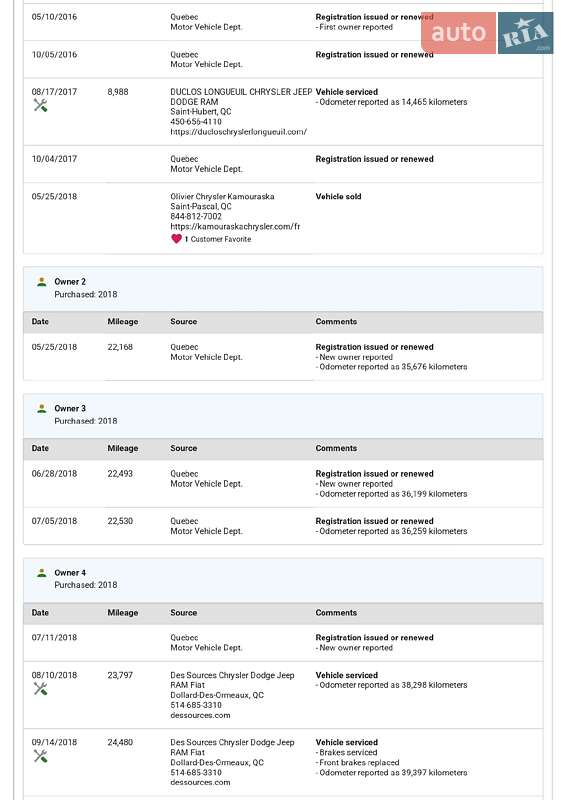The height and width of the screenshot is (800, 566).
Task: Click the pink Customer Favorite heart icon
Action: (x=176, y=239)
